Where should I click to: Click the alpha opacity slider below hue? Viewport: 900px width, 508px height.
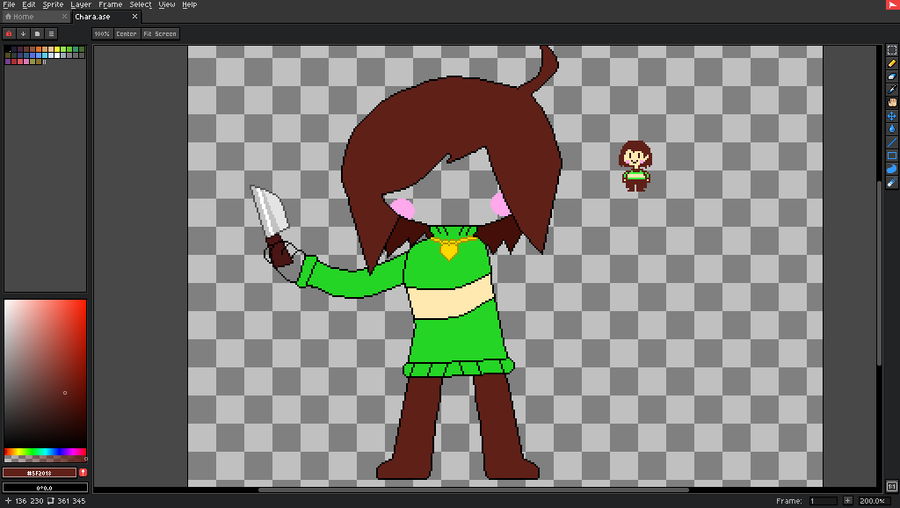(x=45, y=459)
